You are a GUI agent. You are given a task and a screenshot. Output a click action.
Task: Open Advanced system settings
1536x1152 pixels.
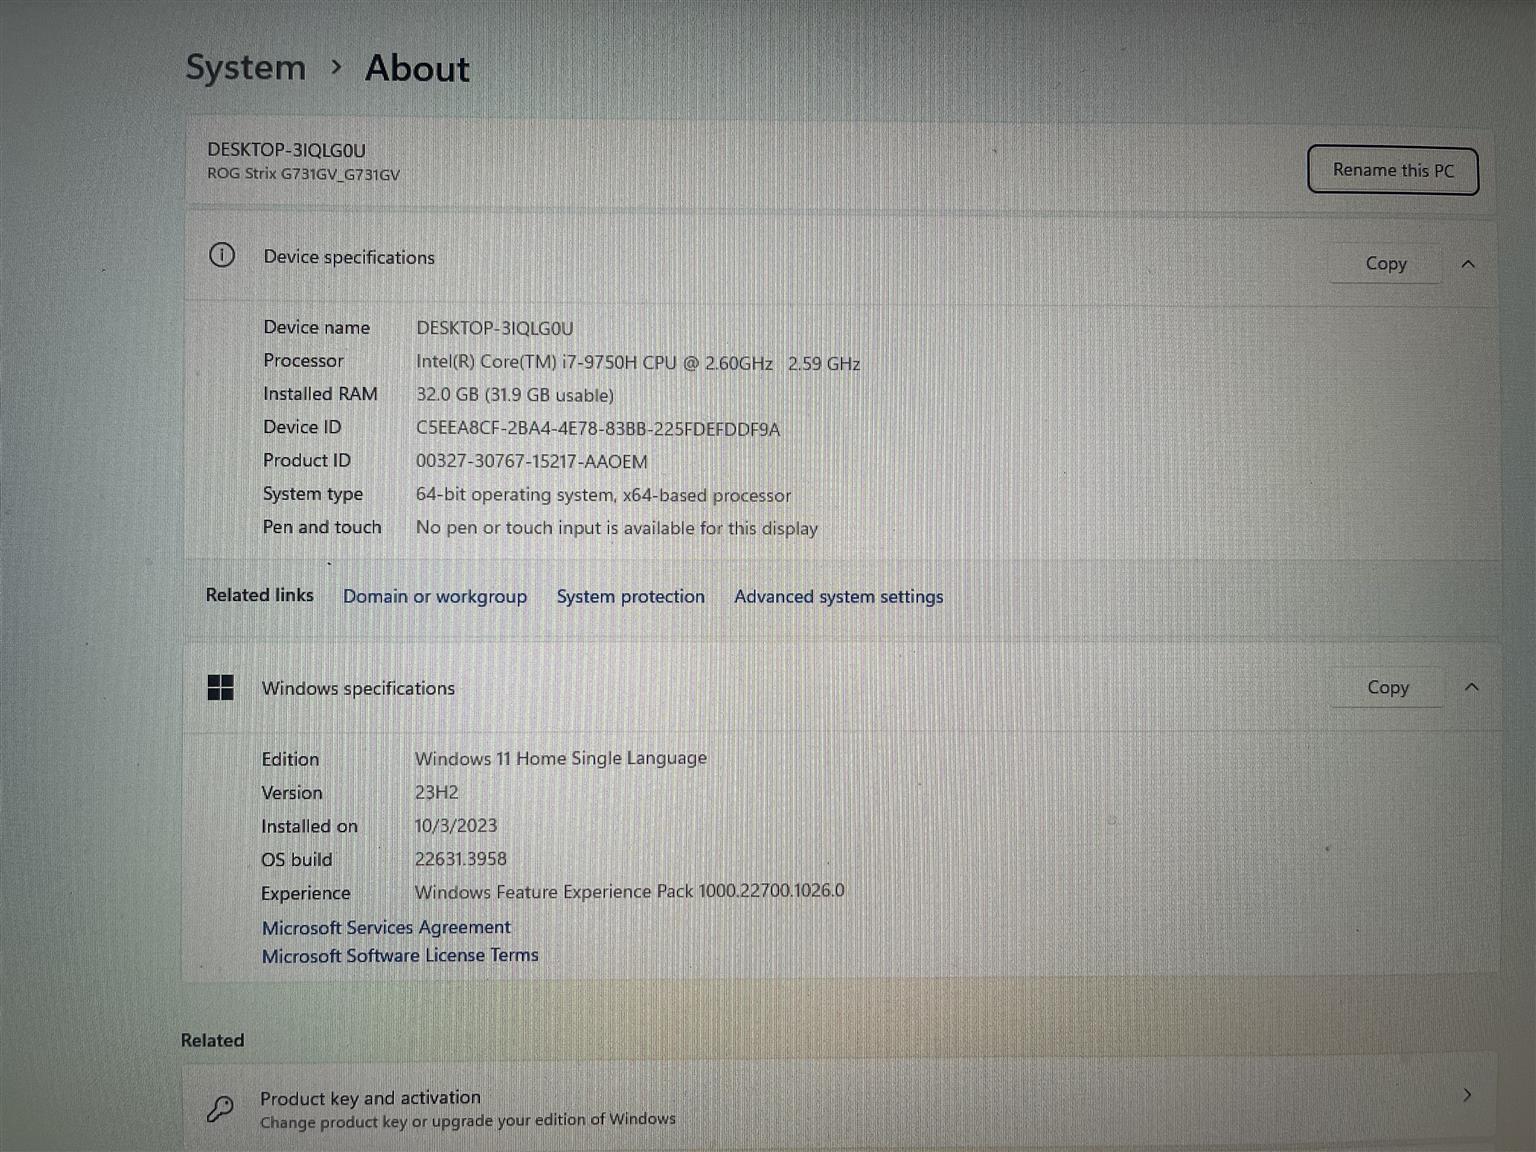tap(838, 596)
